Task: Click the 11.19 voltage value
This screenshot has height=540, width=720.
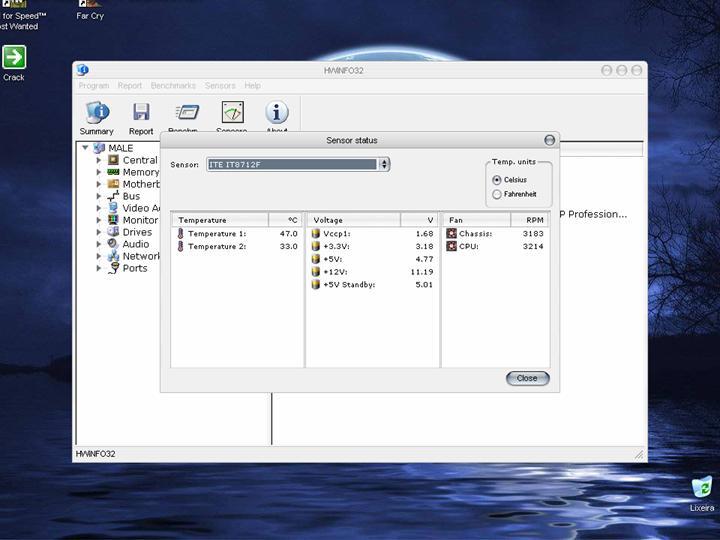Action: tap(422, 272)
